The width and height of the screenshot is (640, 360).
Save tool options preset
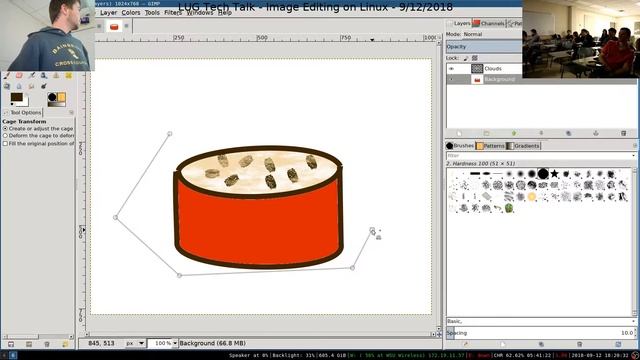point(11,344)
